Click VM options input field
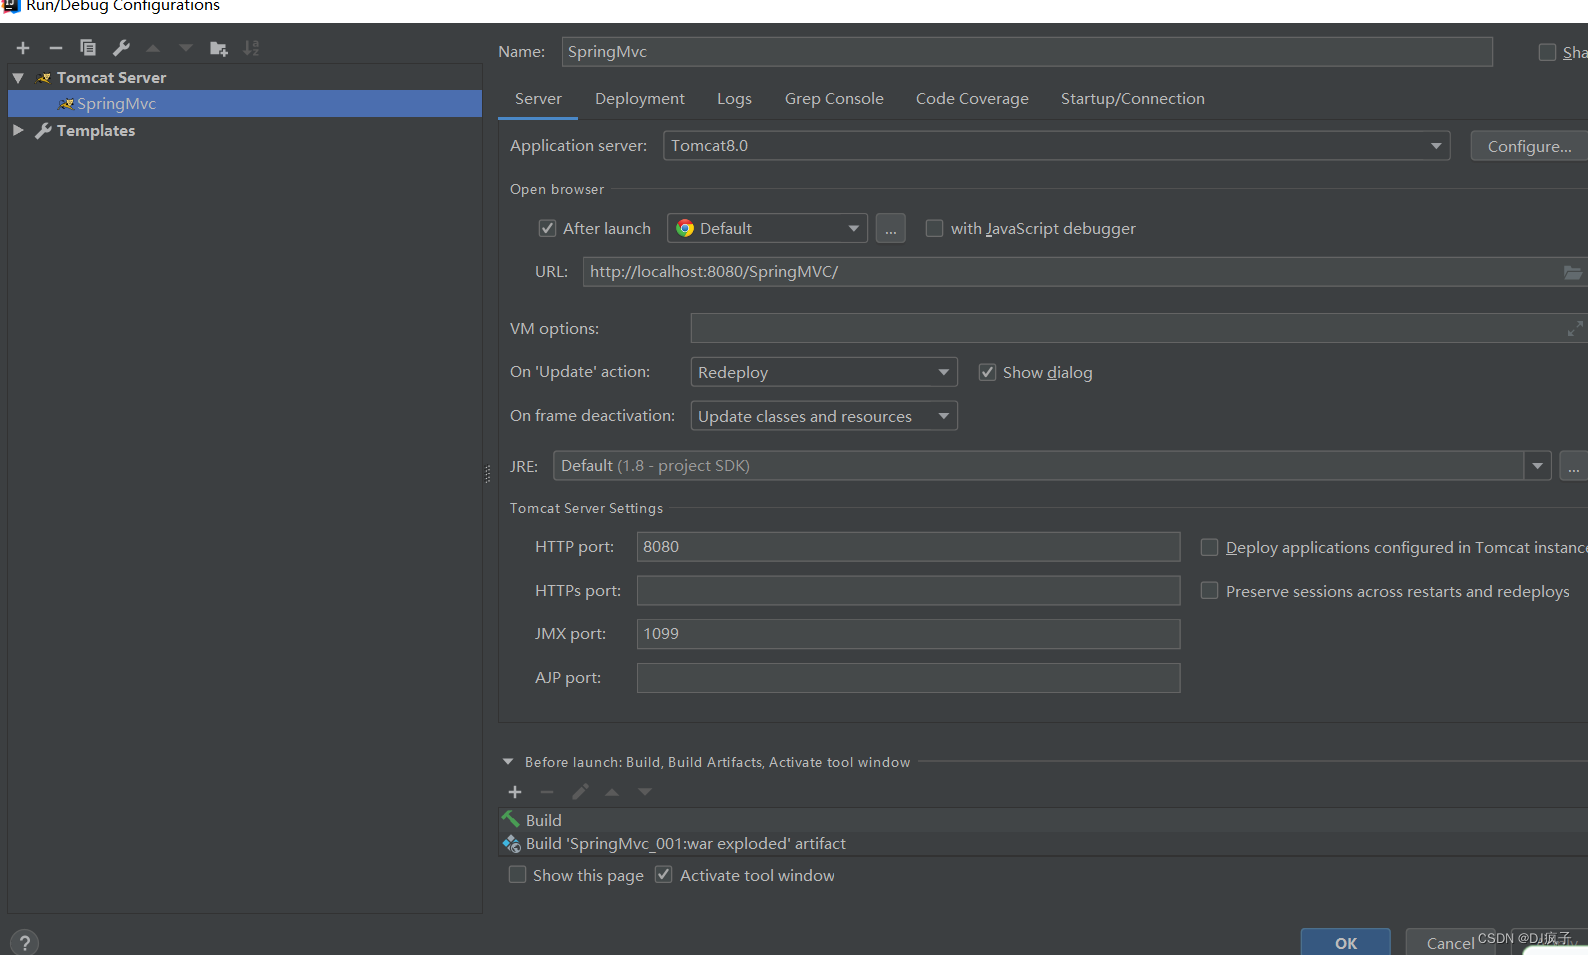Screen dimensions: 1588x955 pos(1139,328)
